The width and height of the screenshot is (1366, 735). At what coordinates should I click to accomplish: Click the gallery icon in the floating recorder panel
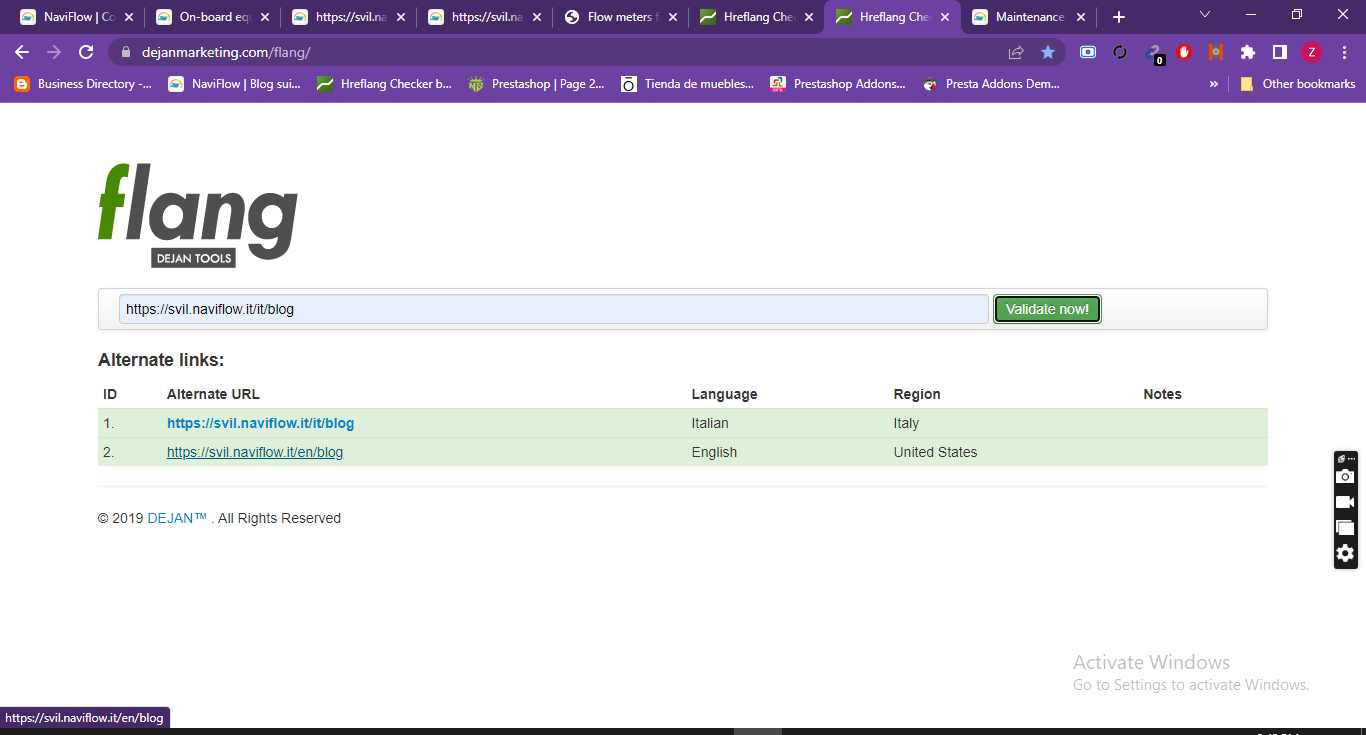point(1345,527)
